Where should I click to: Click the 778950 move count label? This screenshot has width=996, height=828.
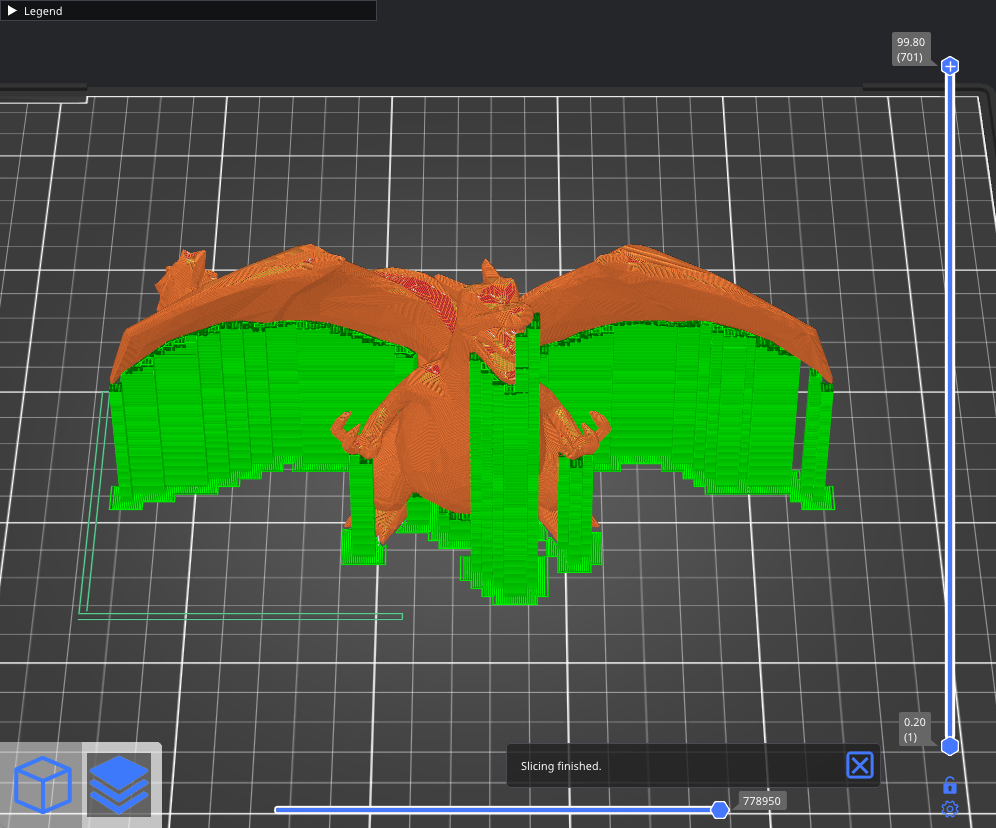coord(762,801)
